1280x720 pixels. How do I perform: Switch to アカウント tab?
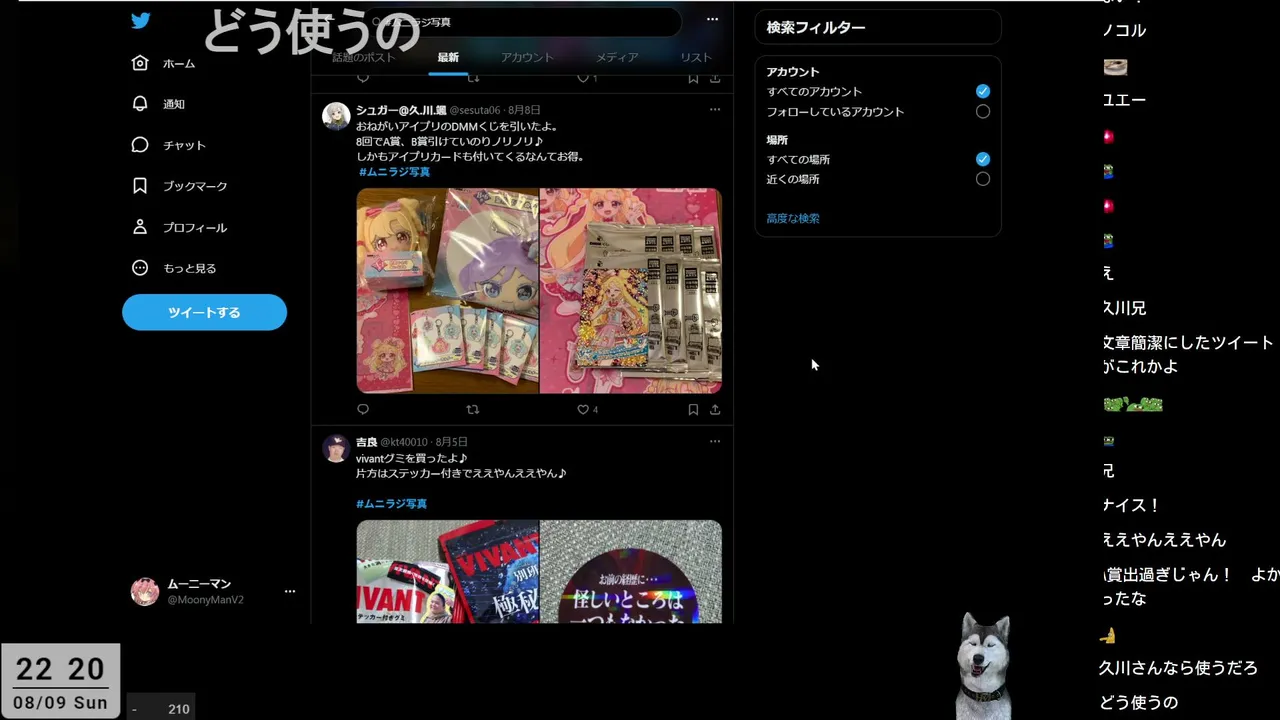pyautogui.click(x=527, y=57)
